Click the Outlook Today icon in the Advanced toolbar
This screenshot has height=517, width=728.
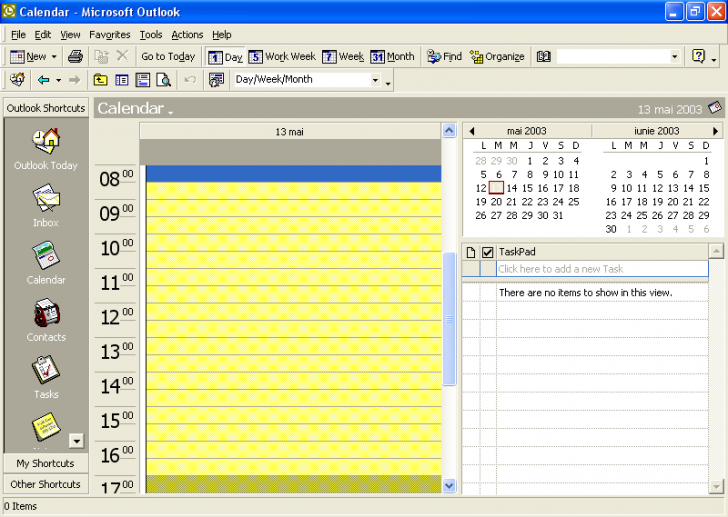(x=18, y=80)
